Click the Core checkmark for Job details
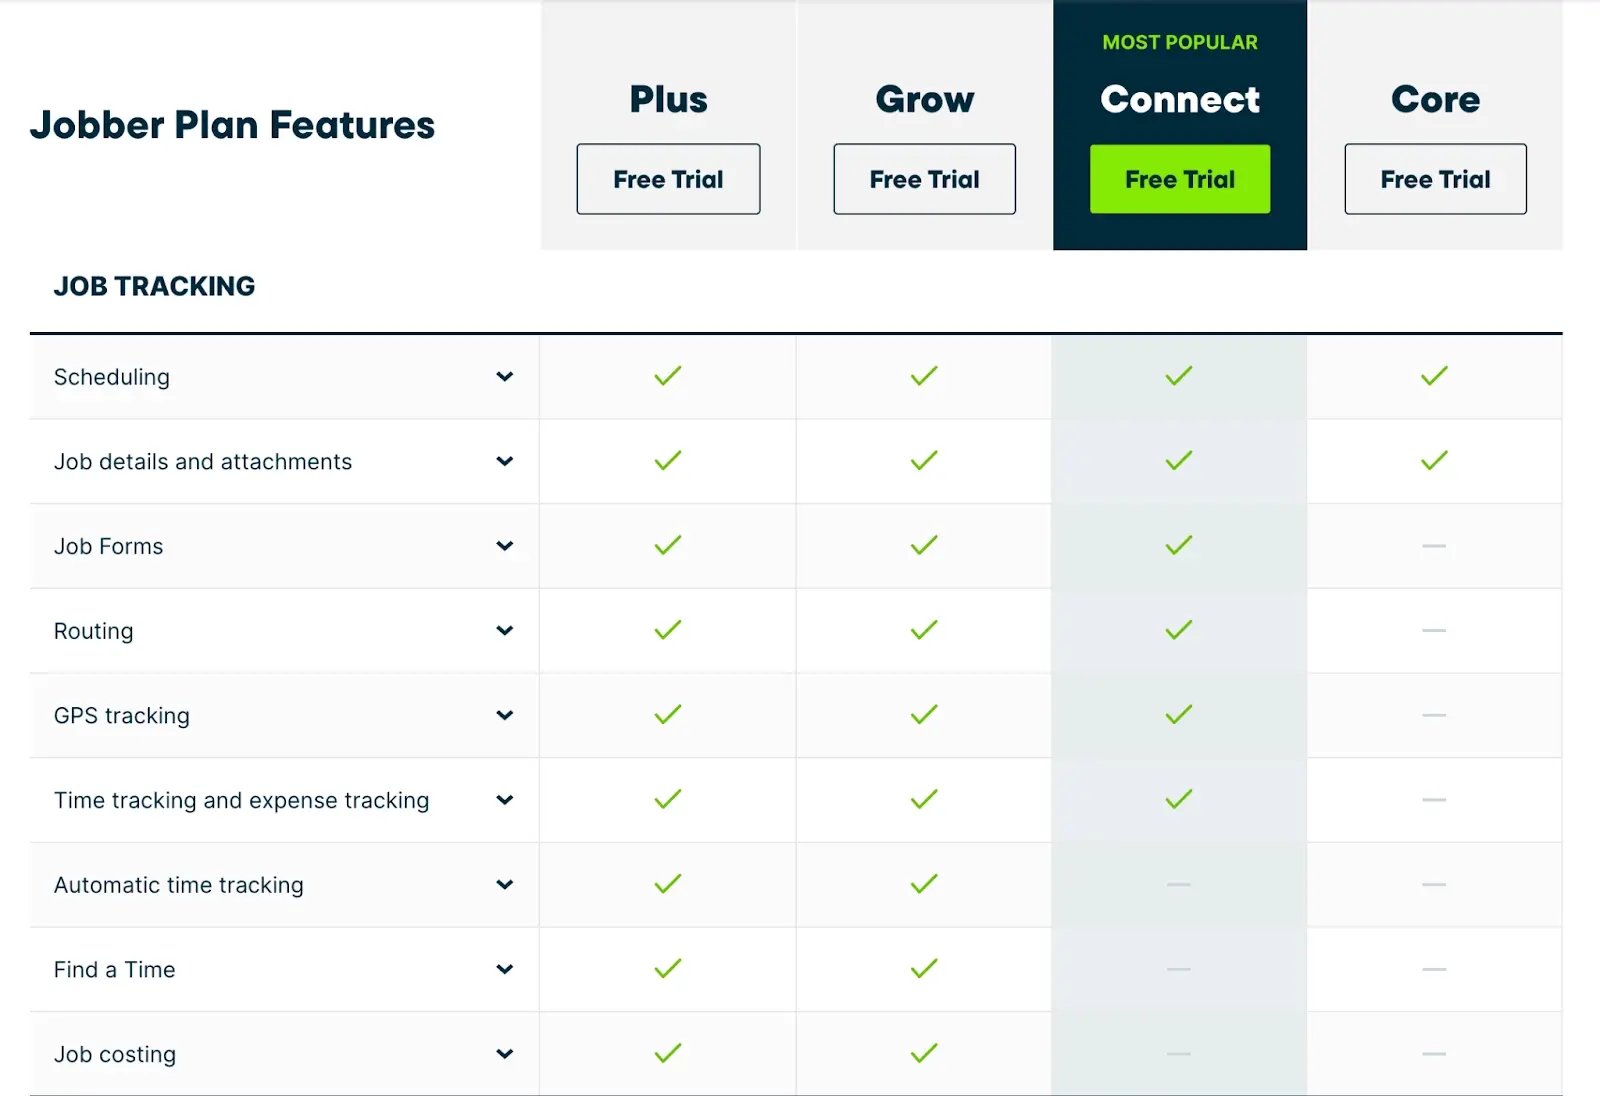1600x1096 pixels. pos(1435,461)
